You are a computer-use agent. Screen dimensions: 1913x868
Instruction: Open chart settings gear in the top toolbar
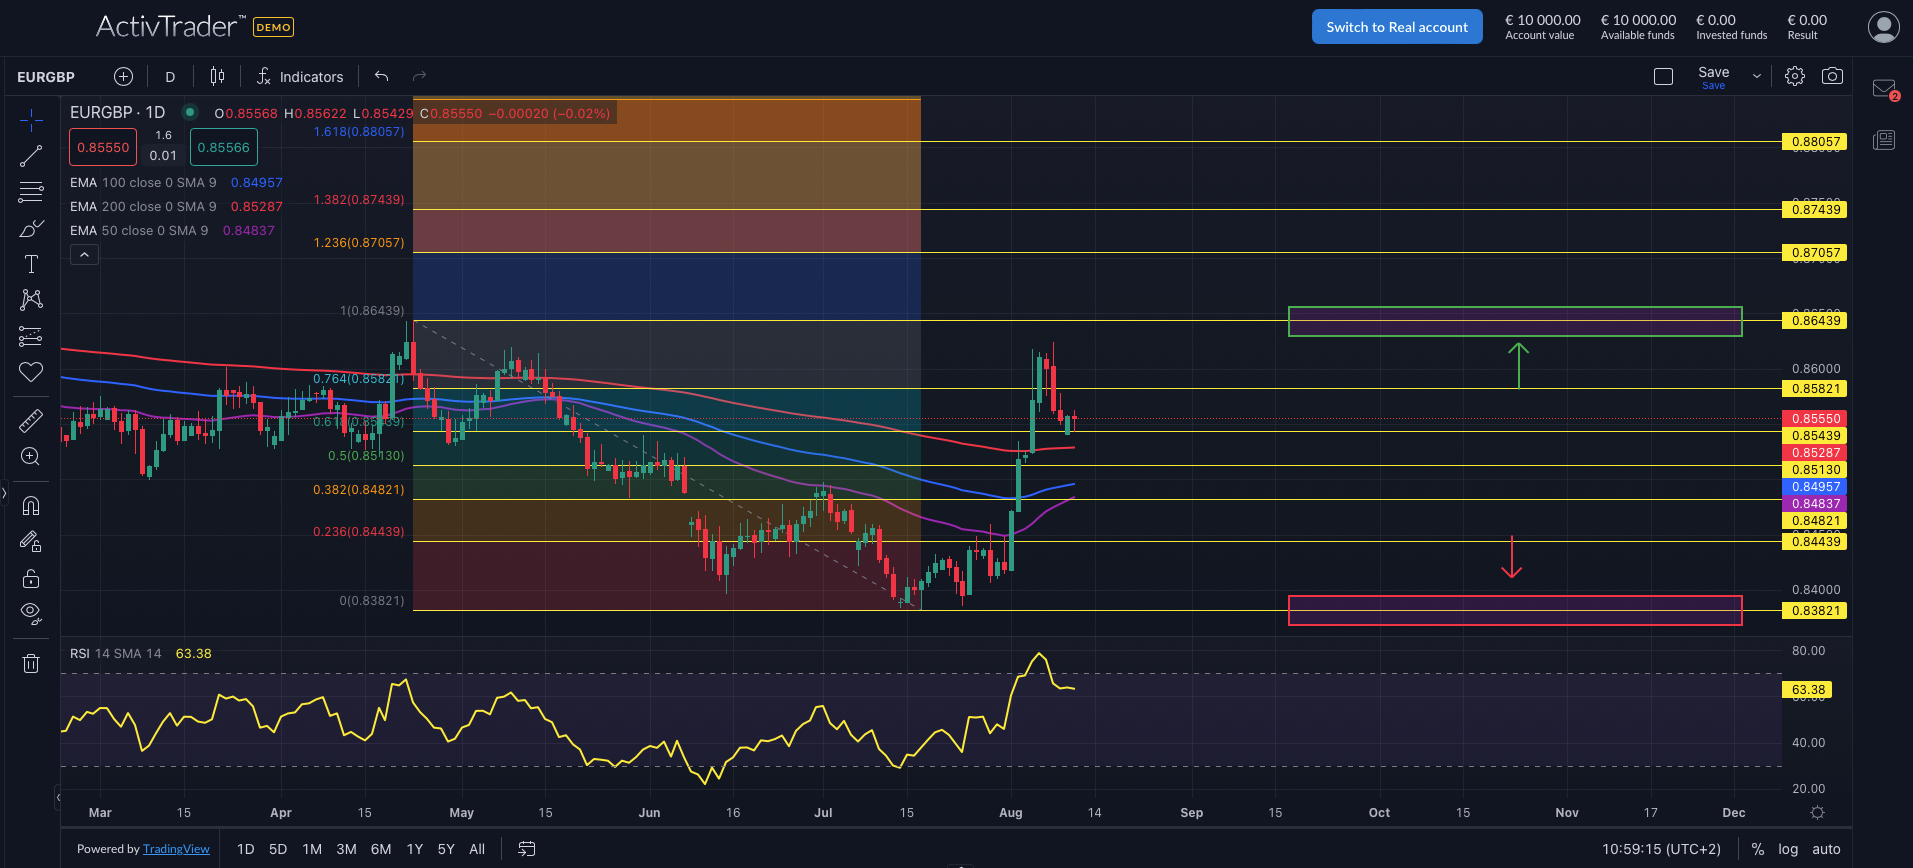[1795, 76]
